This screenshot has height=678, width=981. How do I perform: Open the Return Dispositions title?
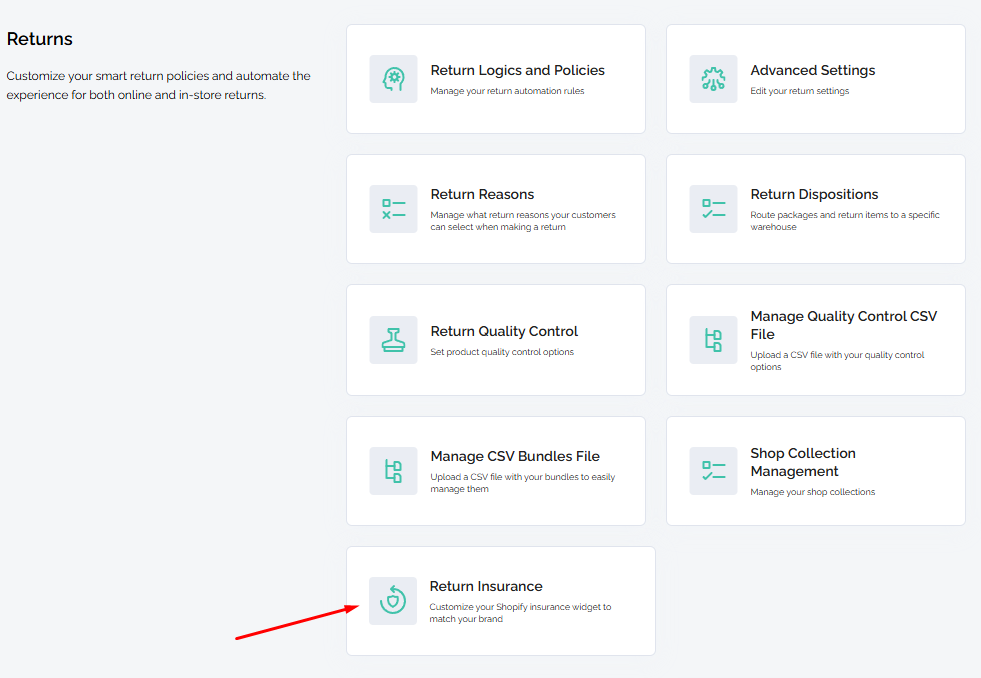(814, 194)
